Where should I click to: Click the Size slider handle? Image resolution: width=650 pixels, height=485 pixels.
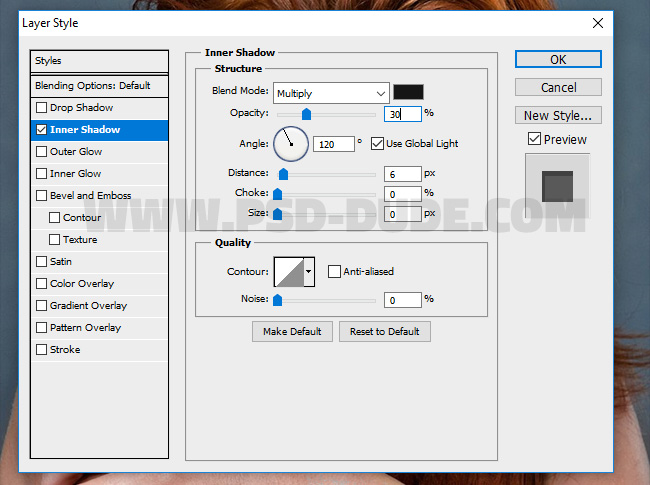(278, 213)
